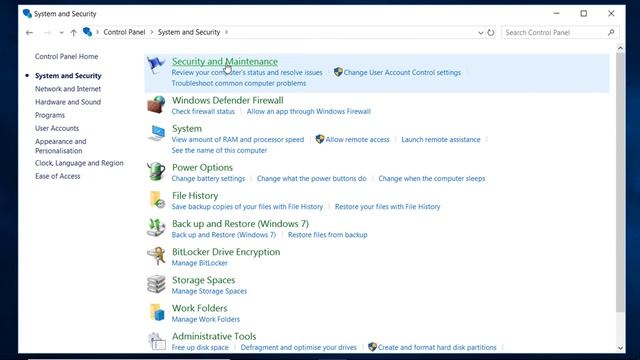Open Security and Maintenance heading link

coord(224,61)
